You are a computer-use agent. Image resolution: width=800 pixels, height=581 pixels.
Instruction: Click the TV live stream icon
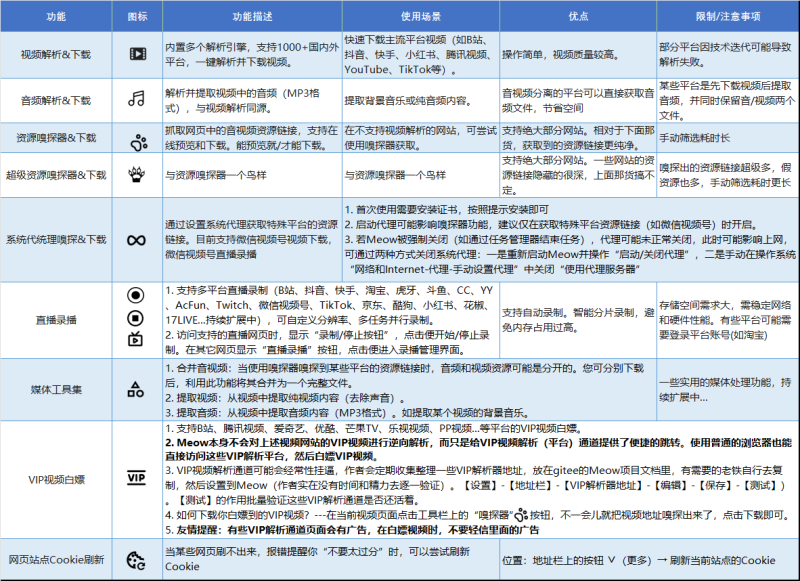coord(135,341)
